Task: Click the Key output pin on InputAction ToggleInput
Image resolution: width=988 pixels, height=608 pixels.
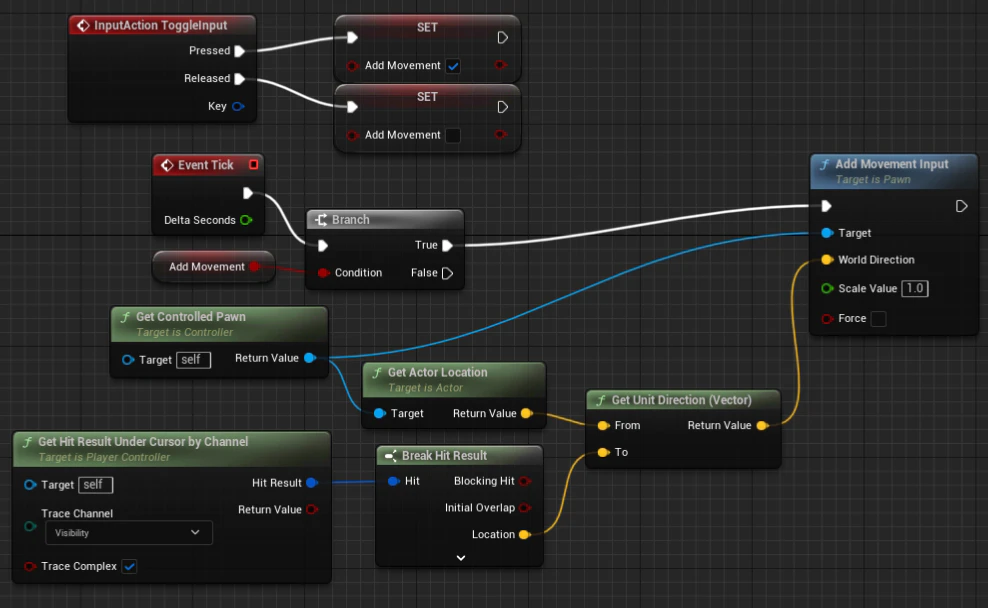Action: 238,106
